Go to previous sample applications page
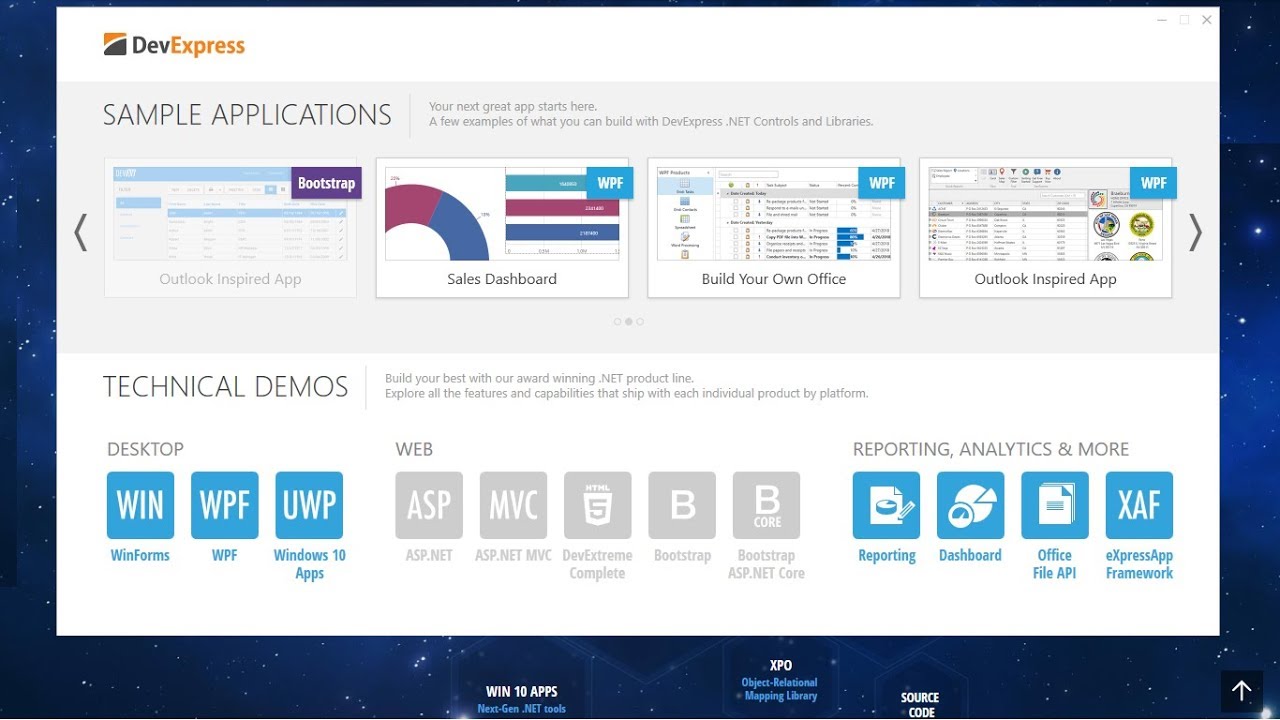Viewport: 1280px width, 720px height. [81, 232]
